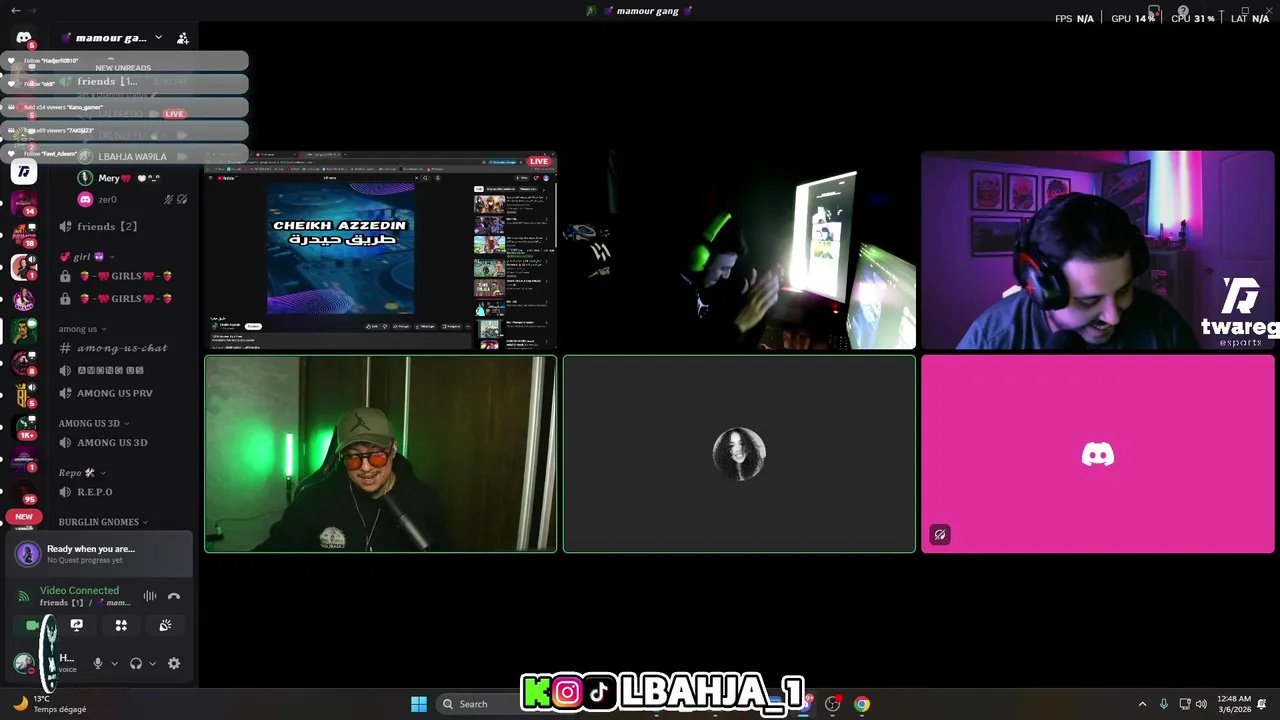This screenshot has height=720, width=1280.
Task: Click the taskbar volume icon
Action: (1201, 704)
